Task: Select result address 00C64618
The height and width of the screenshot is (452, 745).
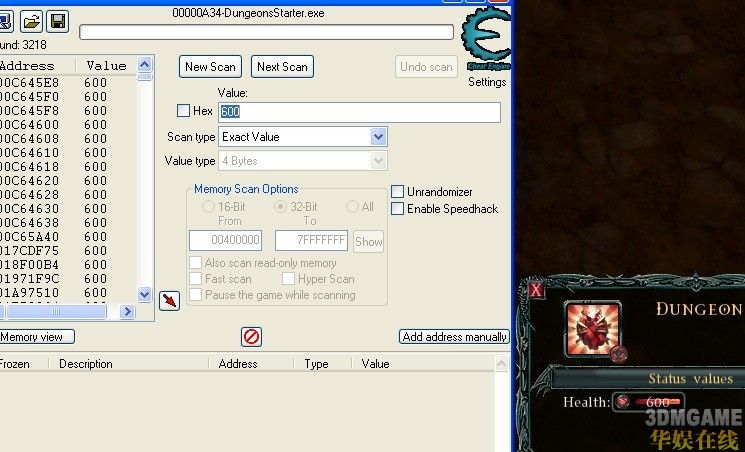Action: pyautogui.click(x=29, y=167)
